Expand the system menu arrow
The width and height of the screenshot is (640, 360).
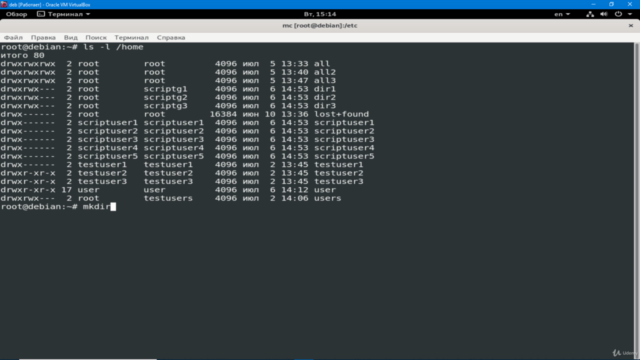point(630,14)
